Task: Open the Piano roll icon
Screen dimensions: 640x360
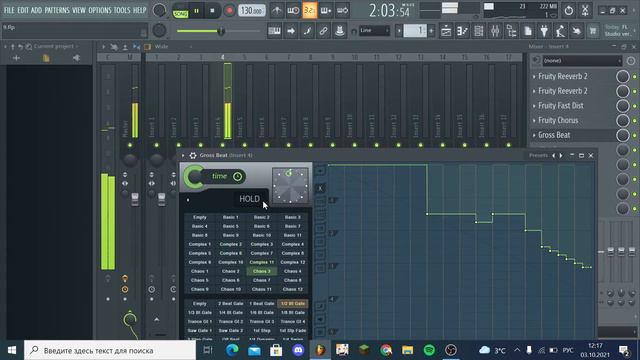Action: pos(462,31)
